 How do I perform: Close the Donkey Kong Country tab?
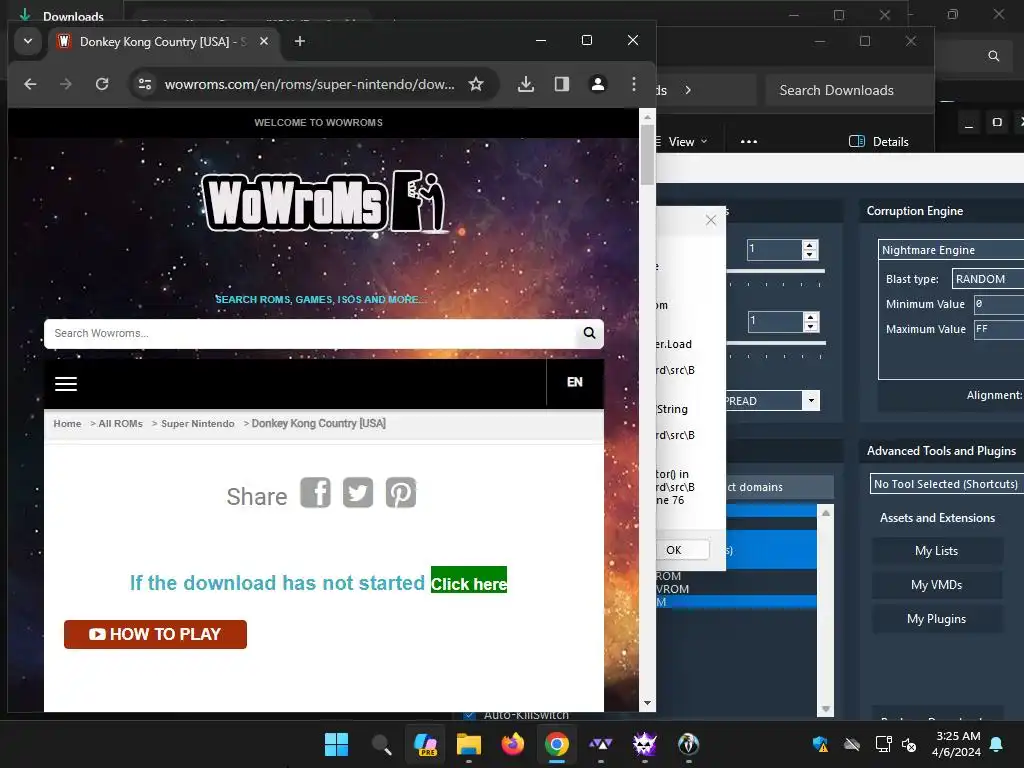tap(264, 41)
